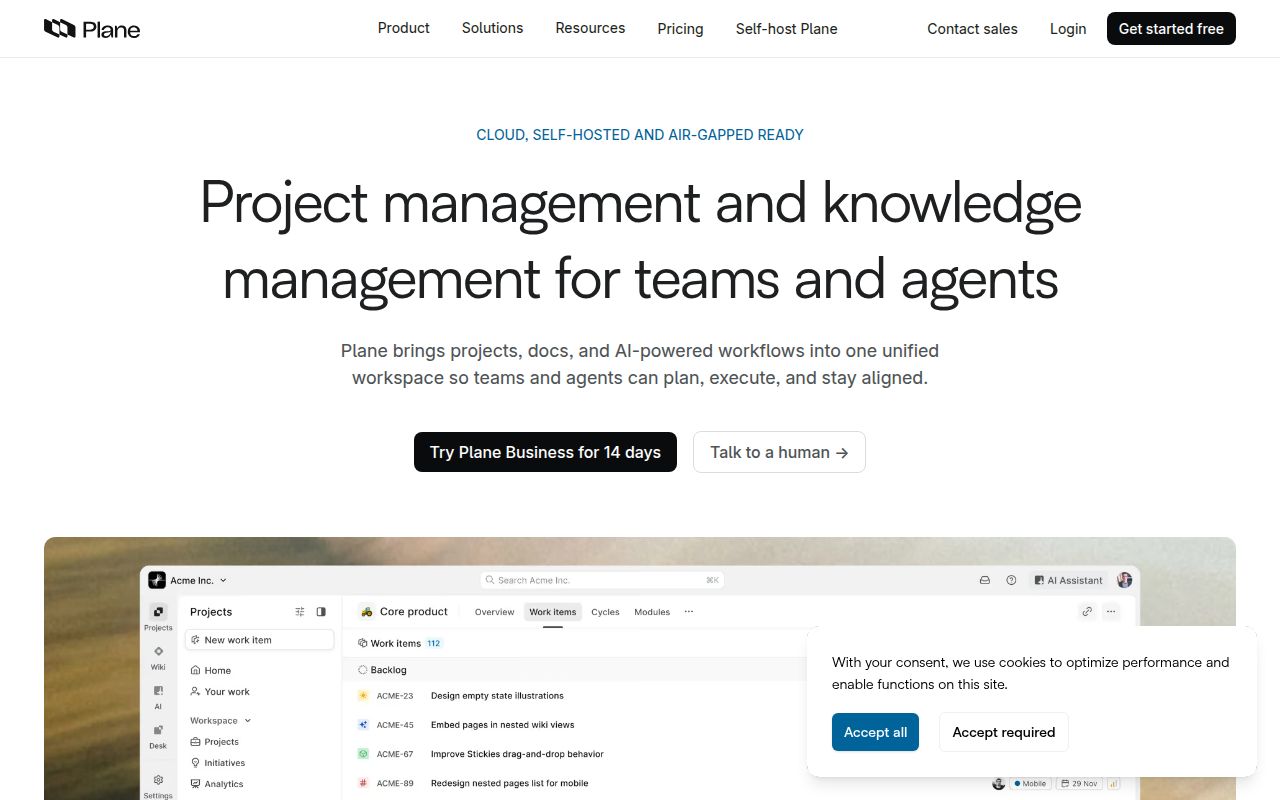
Task: Click the help question mark icon
Action: coord(1011,580)
